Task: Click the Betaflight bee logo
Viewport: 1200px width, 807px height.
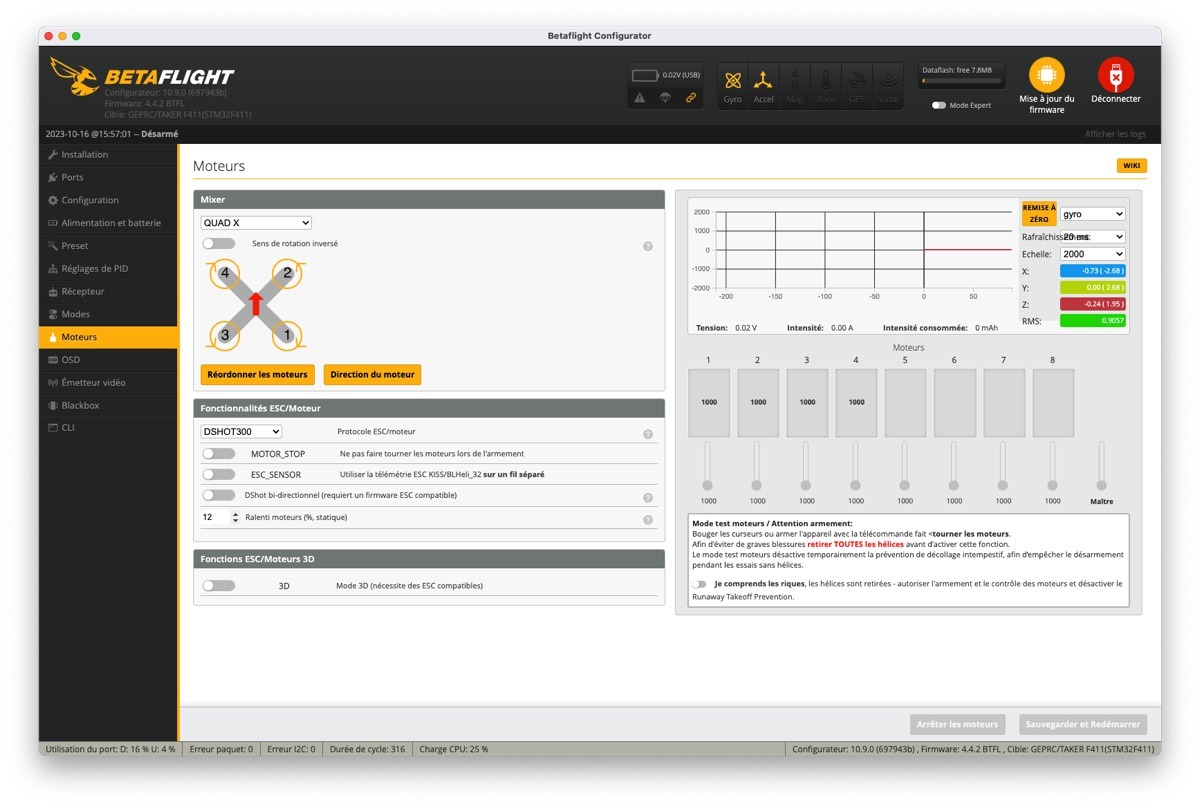Action: click(x=74, y=77)
